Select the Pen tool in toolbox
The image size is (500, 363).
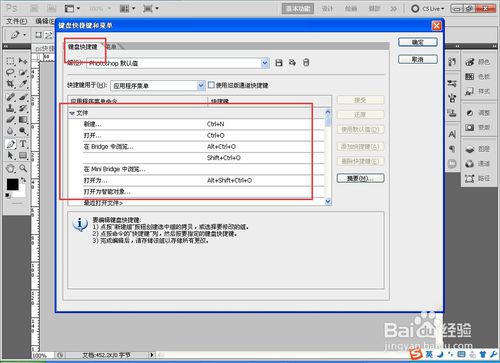point(10,144)
